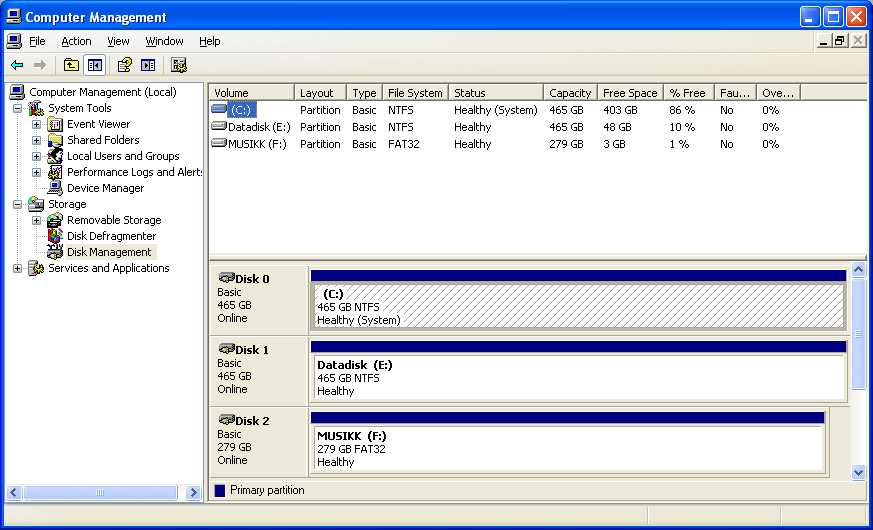Image resolution: width=873 pixels, height=530 pixels.
Task: Select the Datadisk (E:) partition block
Action: click(x=578, y=377)
